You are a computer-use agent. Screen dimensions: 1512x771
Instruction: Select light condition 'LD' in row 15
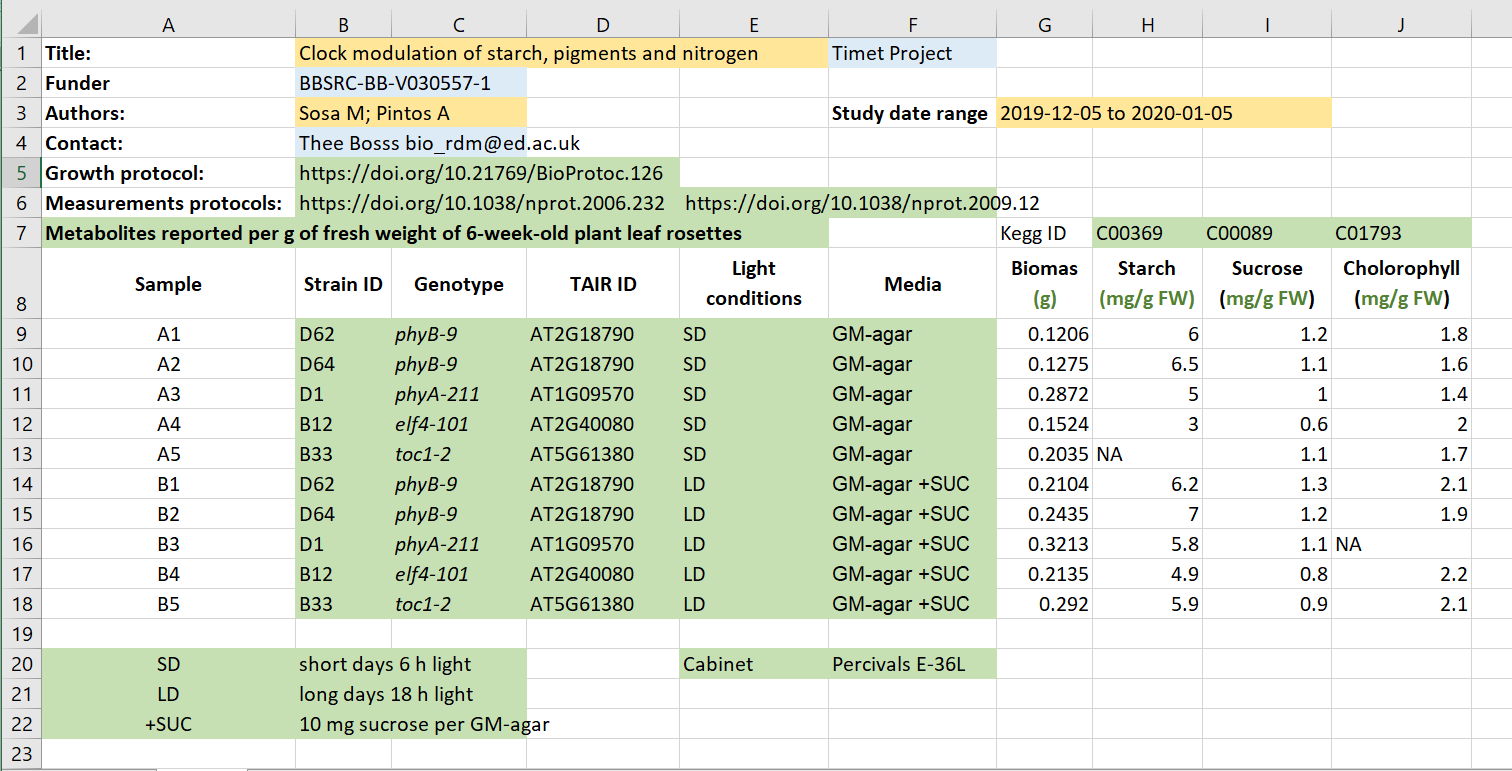753,514
